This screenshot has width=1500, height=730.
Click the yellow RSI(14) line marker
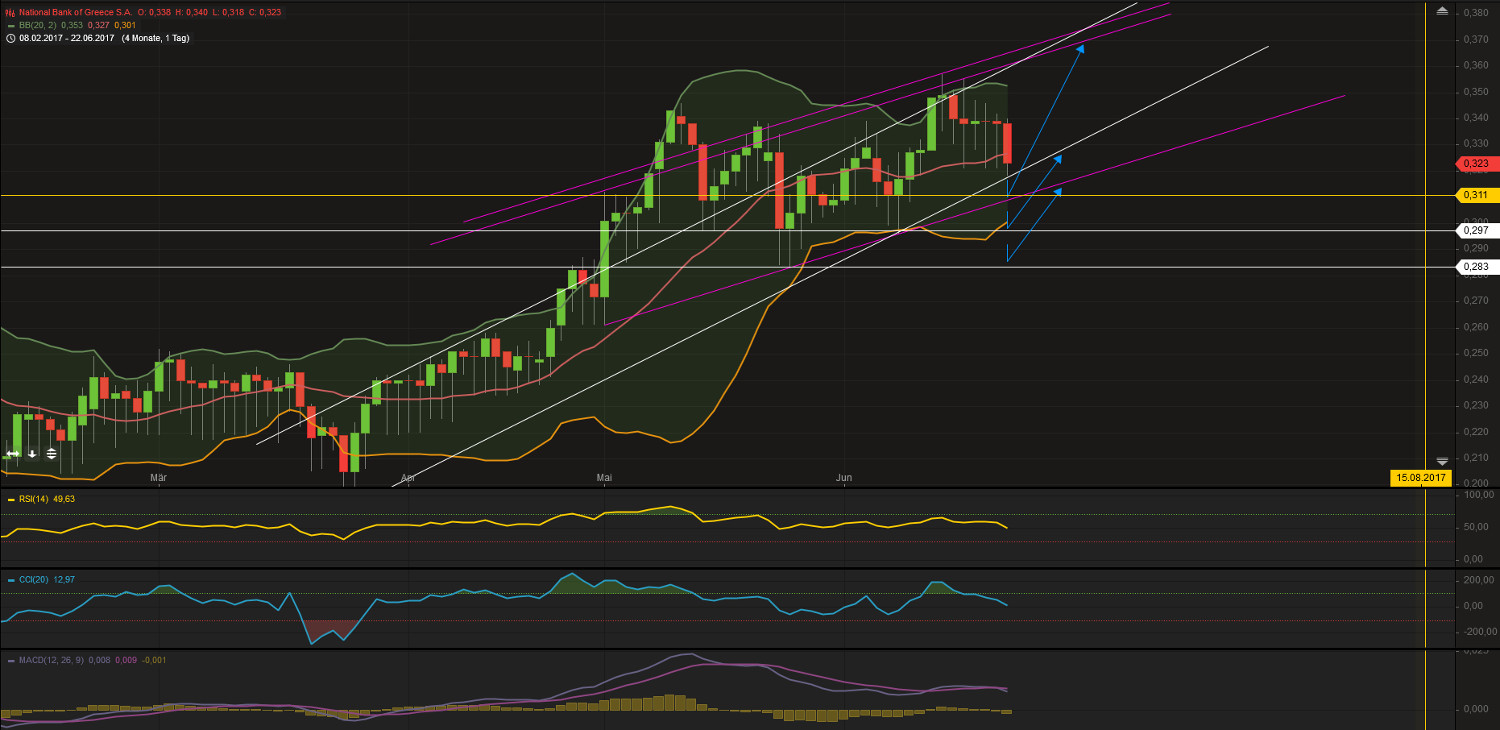point(10,499)
